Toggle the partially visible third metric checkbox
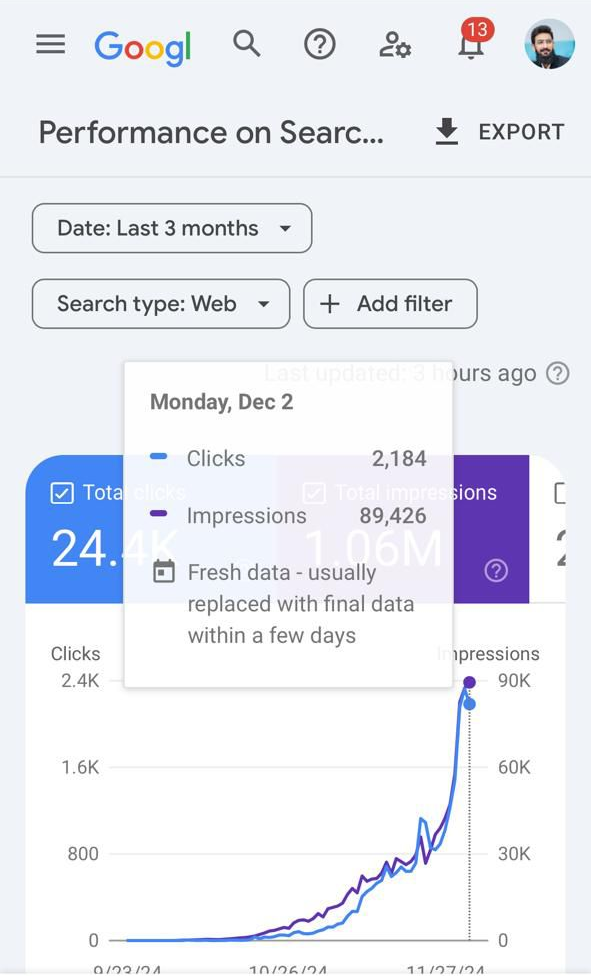The height and width of the screenshot is (976, 591). click(x=560, y=493)
